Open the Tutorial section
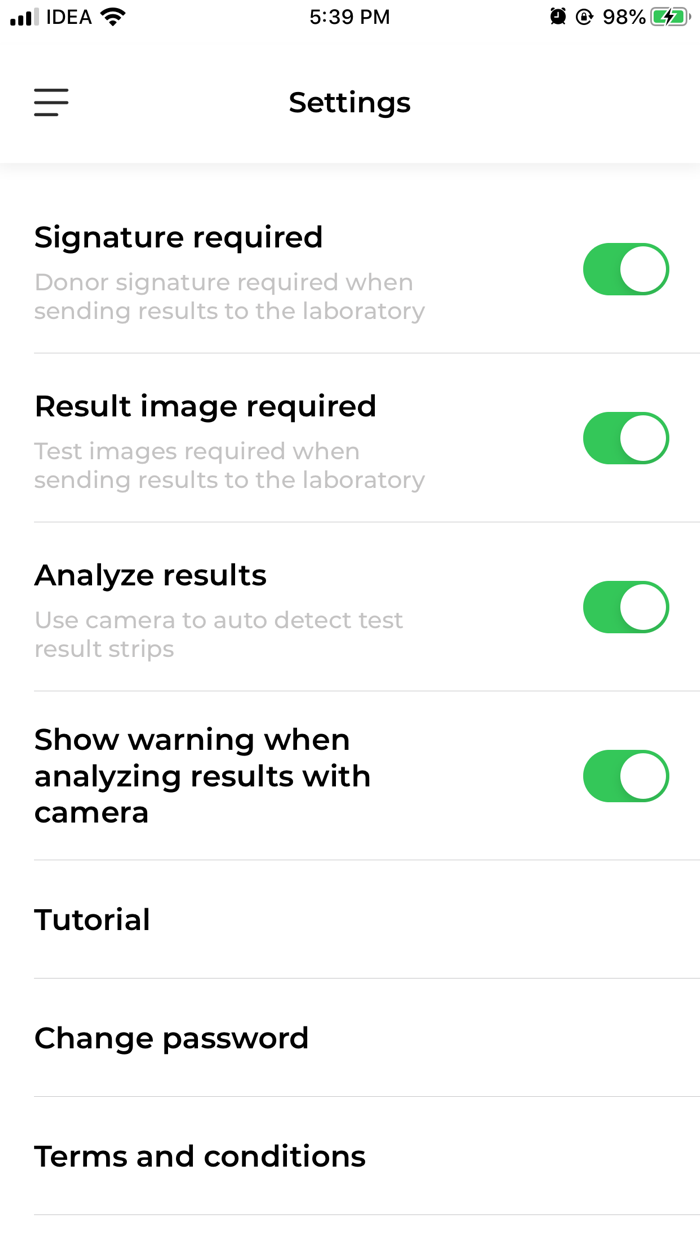This screenshot has height=1244, width=700. coord(92,919)
